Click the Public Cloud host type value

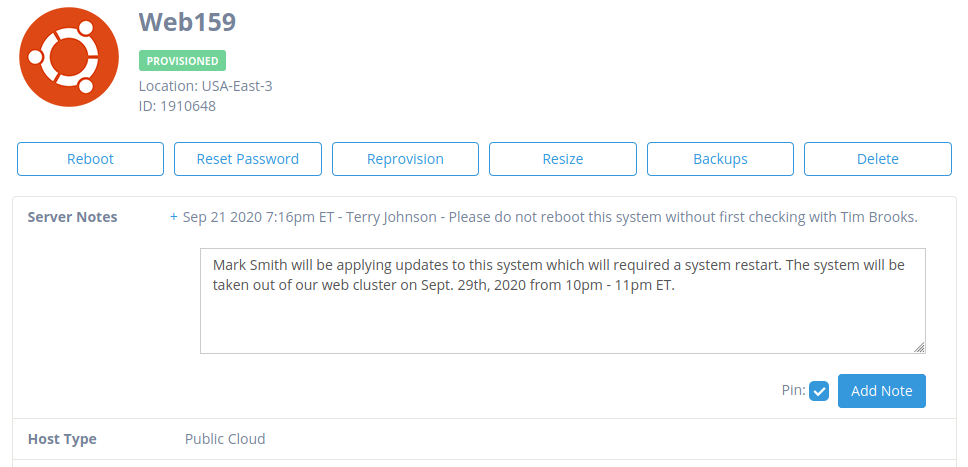point(225,439)
